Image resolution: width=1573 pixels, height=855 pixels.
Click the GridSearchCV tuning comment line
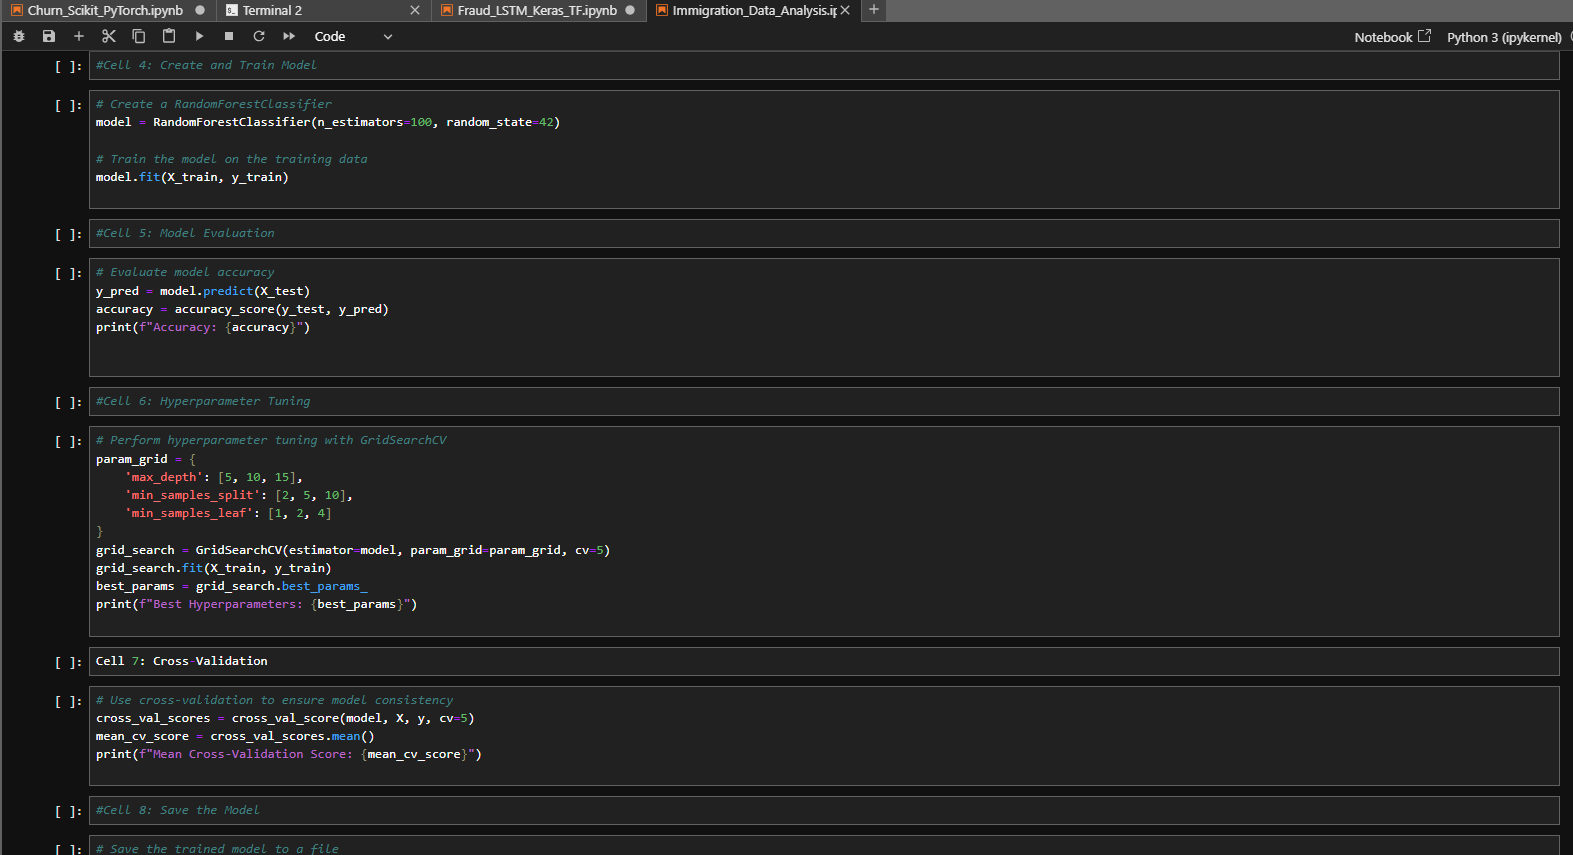coord(271,440)
